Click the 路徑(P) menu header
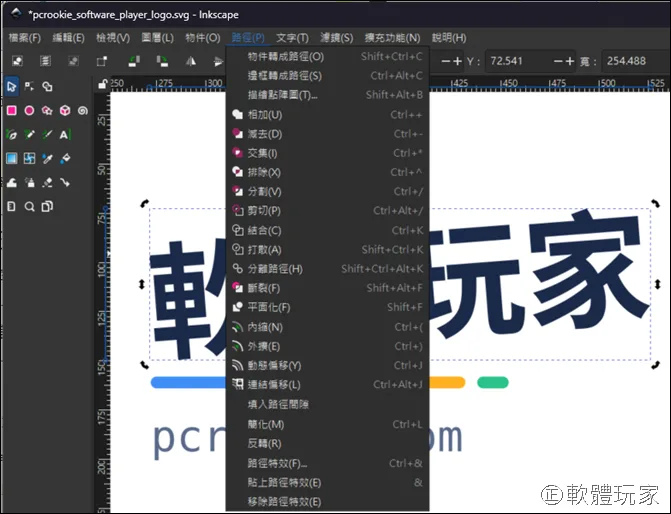The height and width of the screenshot is (514, 671). point(248,38)
